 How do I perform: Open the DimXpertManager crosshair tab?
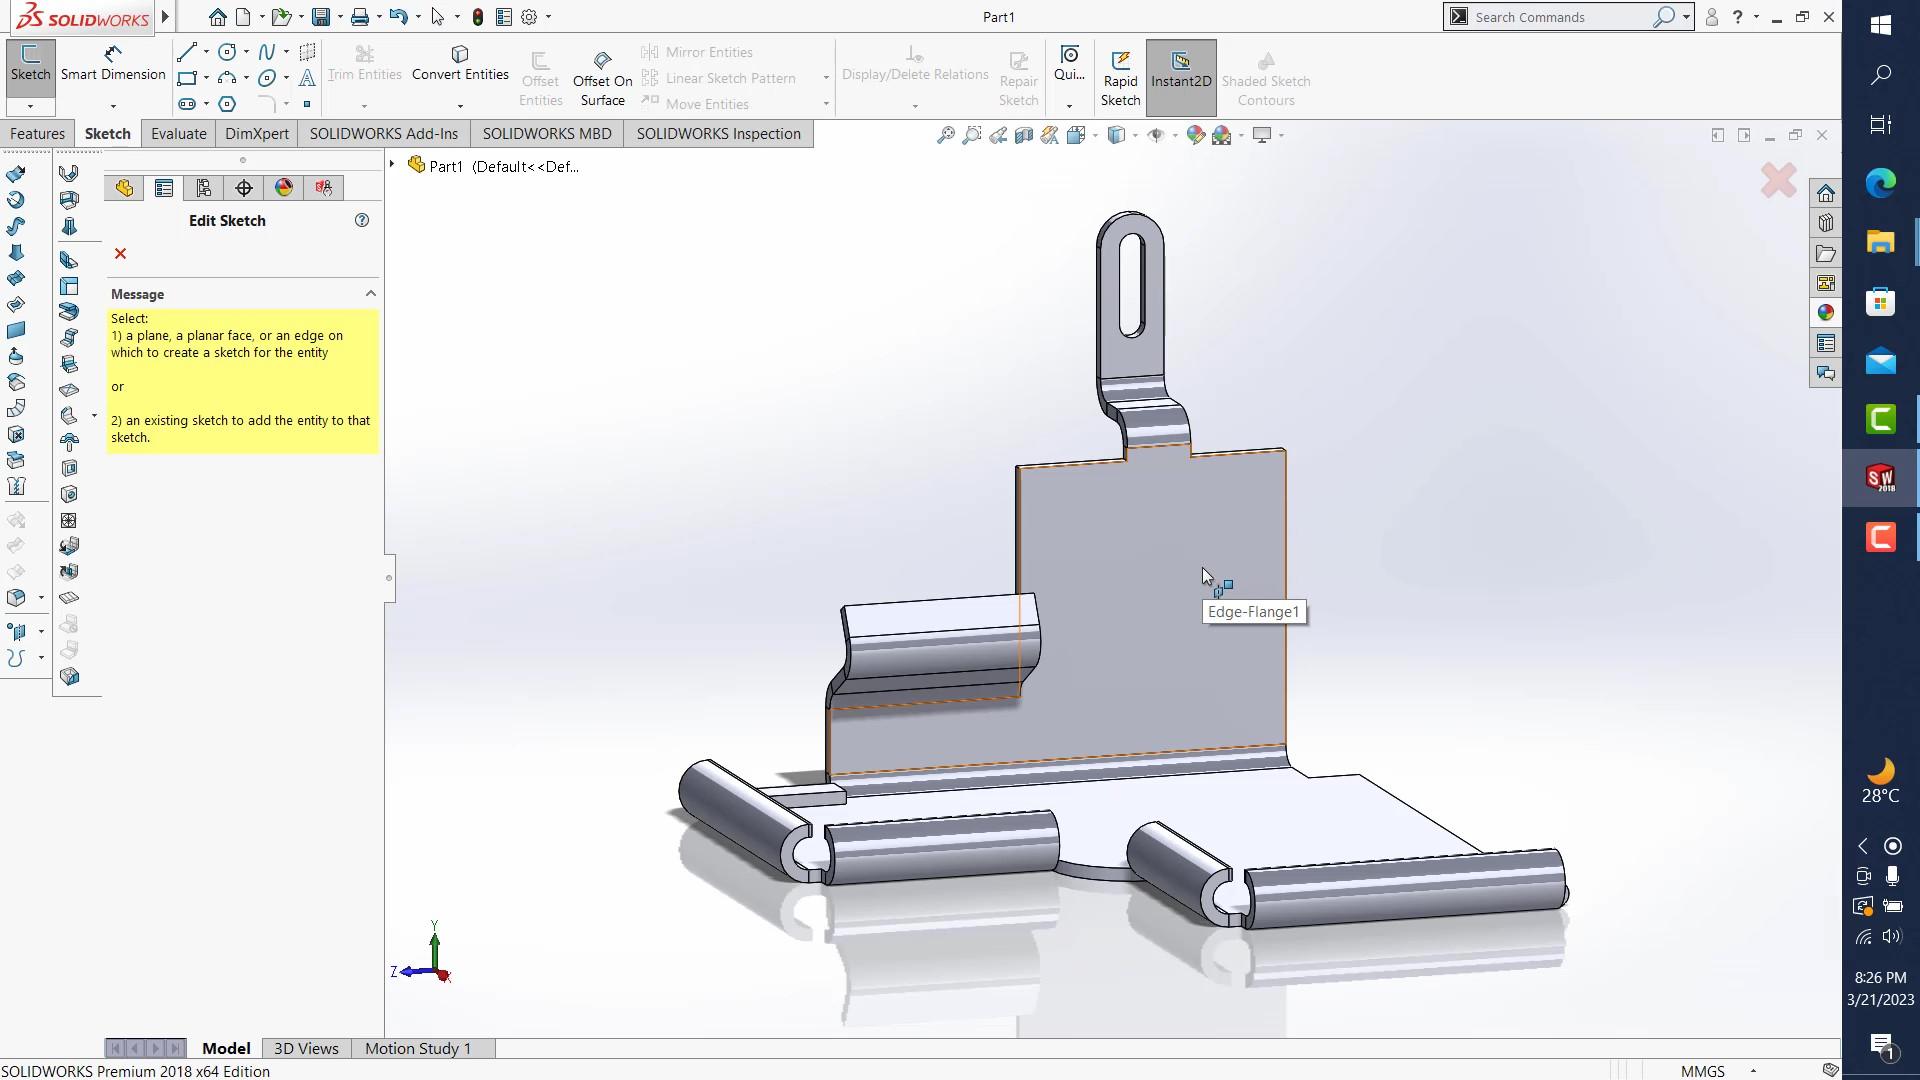(x=244, y=188)
